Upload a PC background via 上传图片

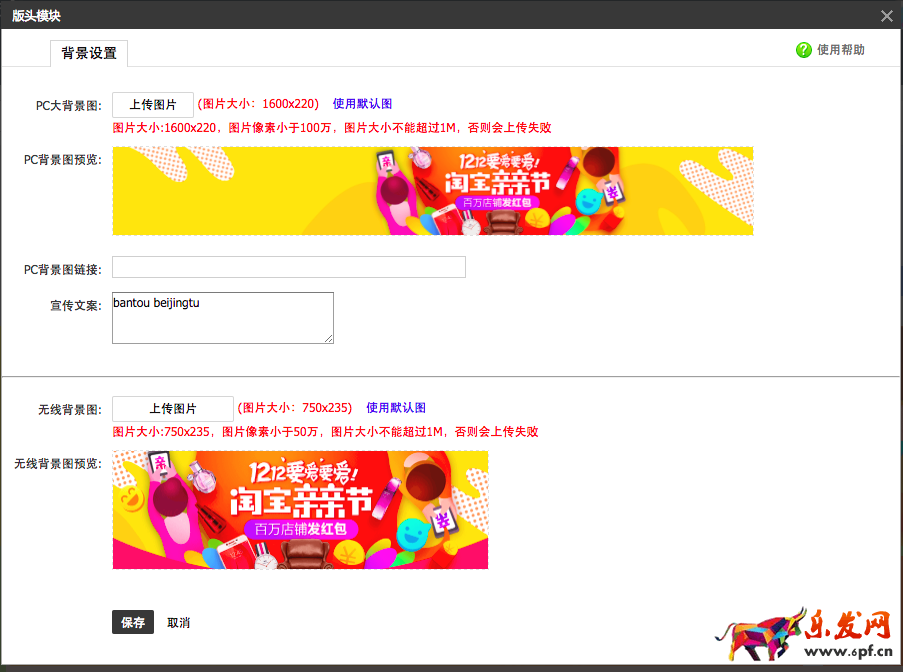pos(154,104)
